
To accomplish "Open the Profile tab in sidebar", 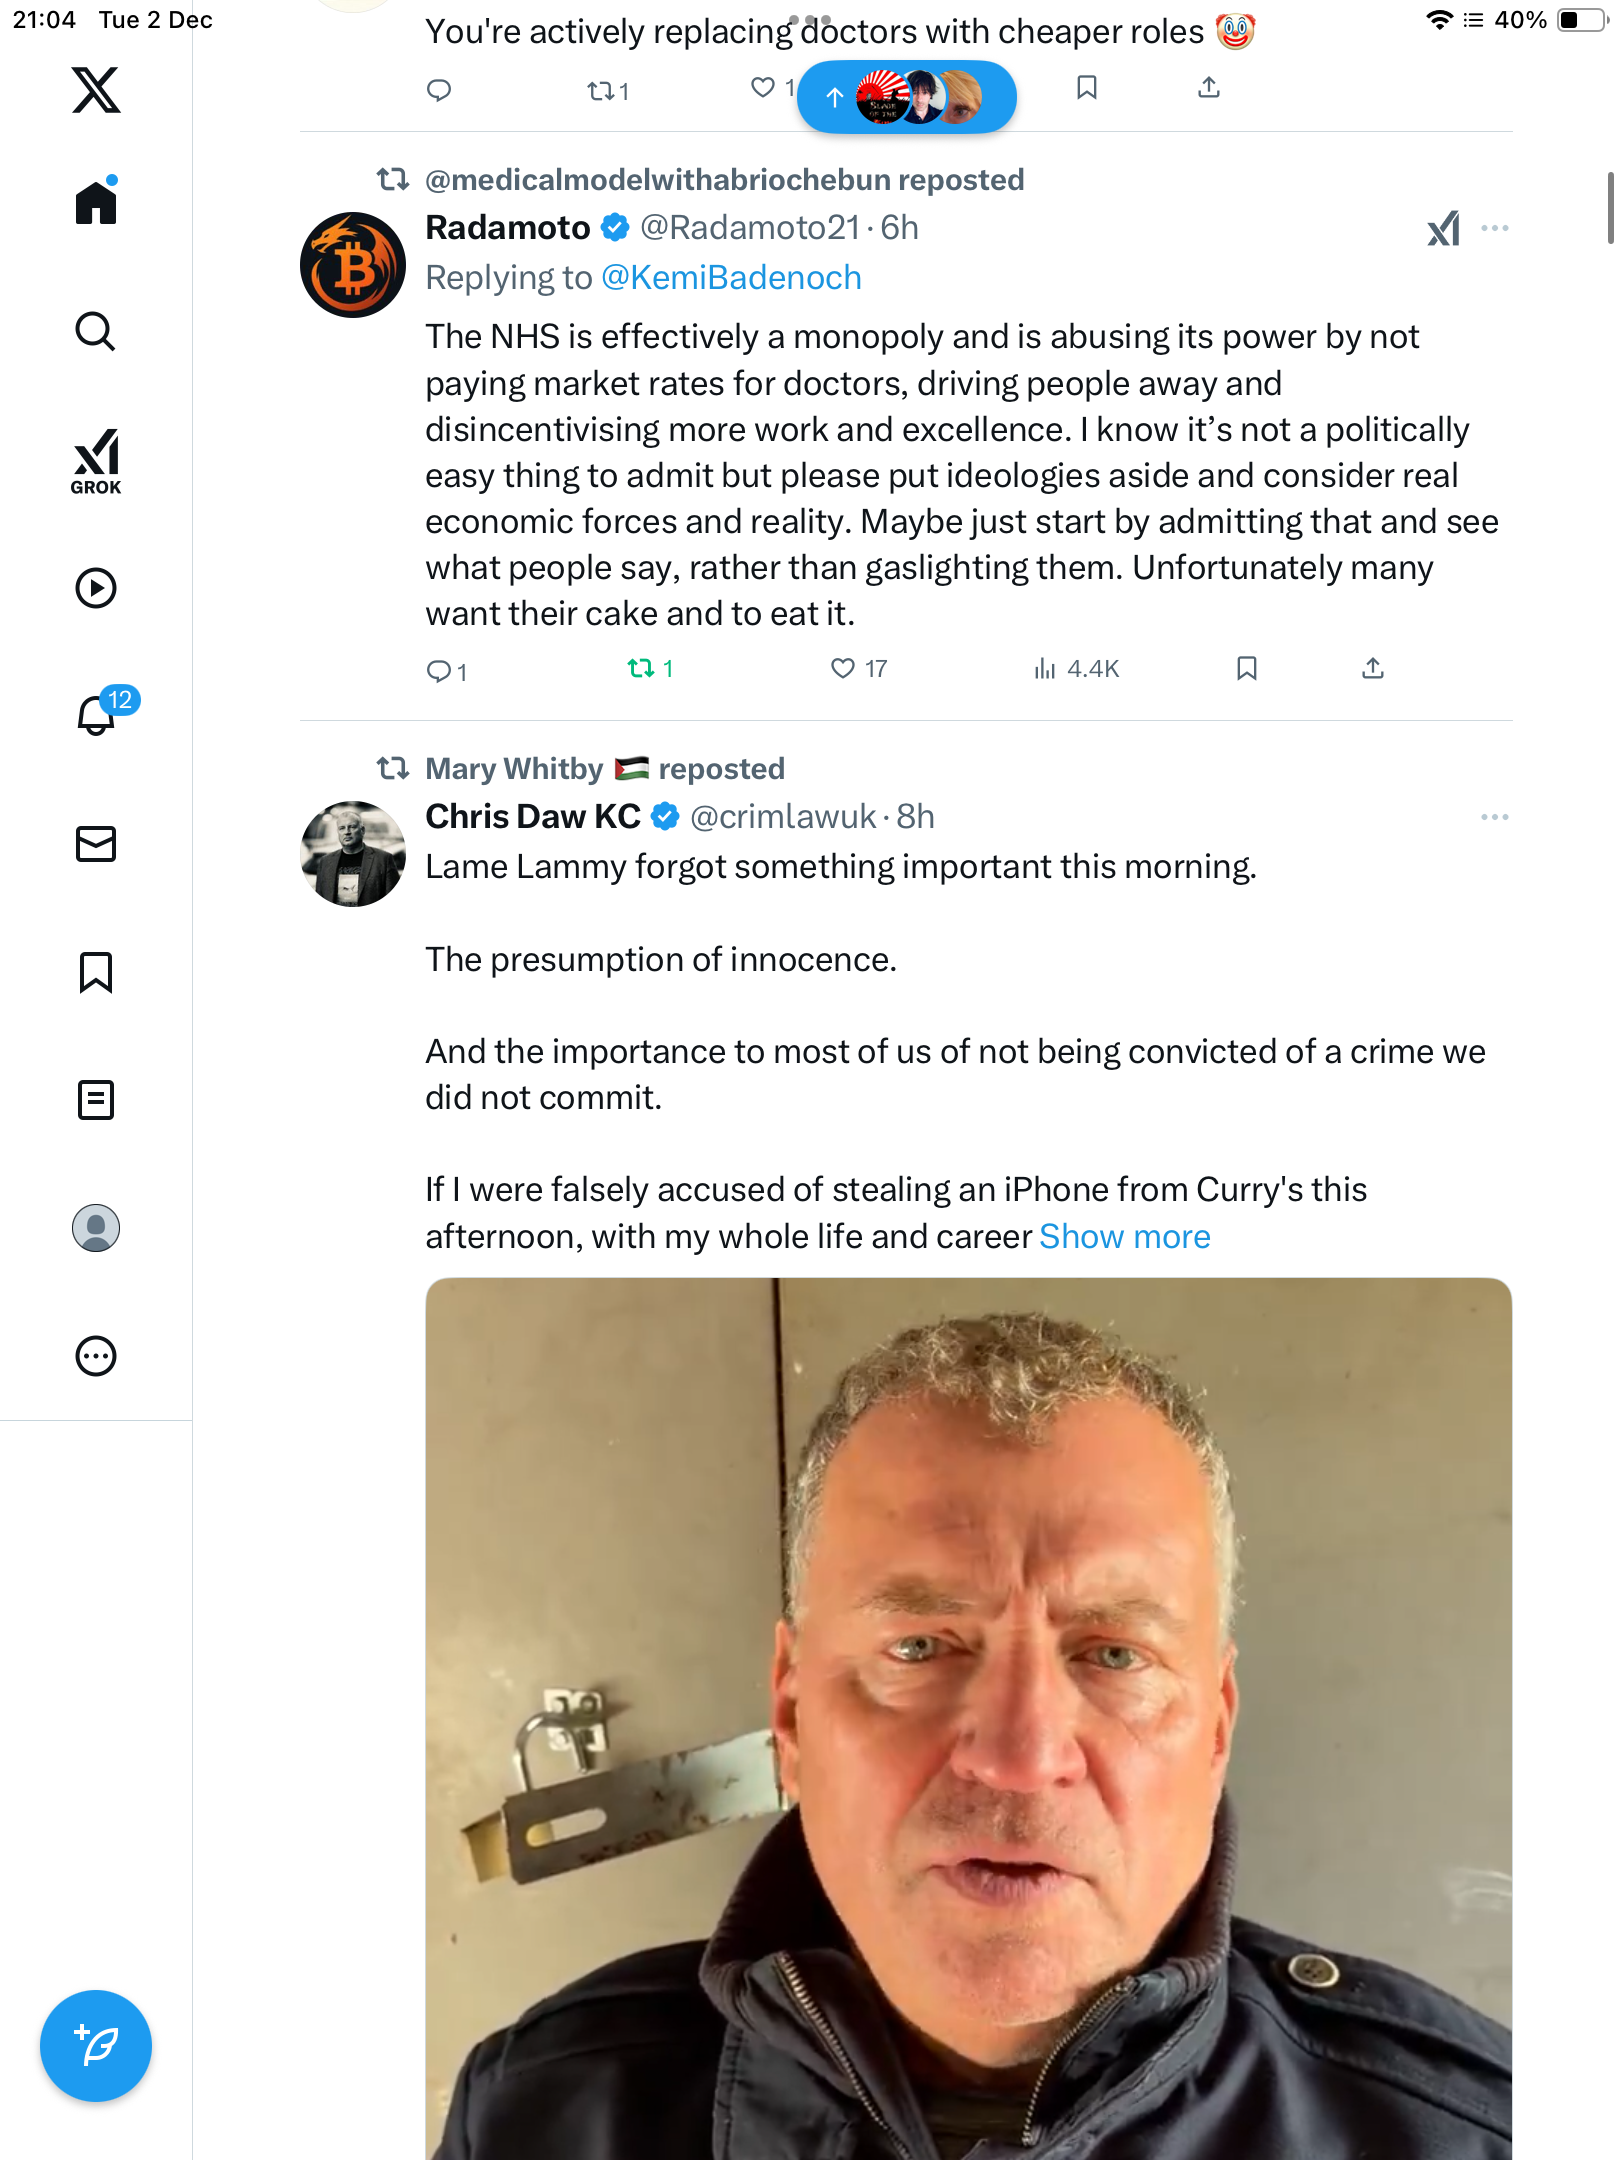I will tap(96, 1228).
